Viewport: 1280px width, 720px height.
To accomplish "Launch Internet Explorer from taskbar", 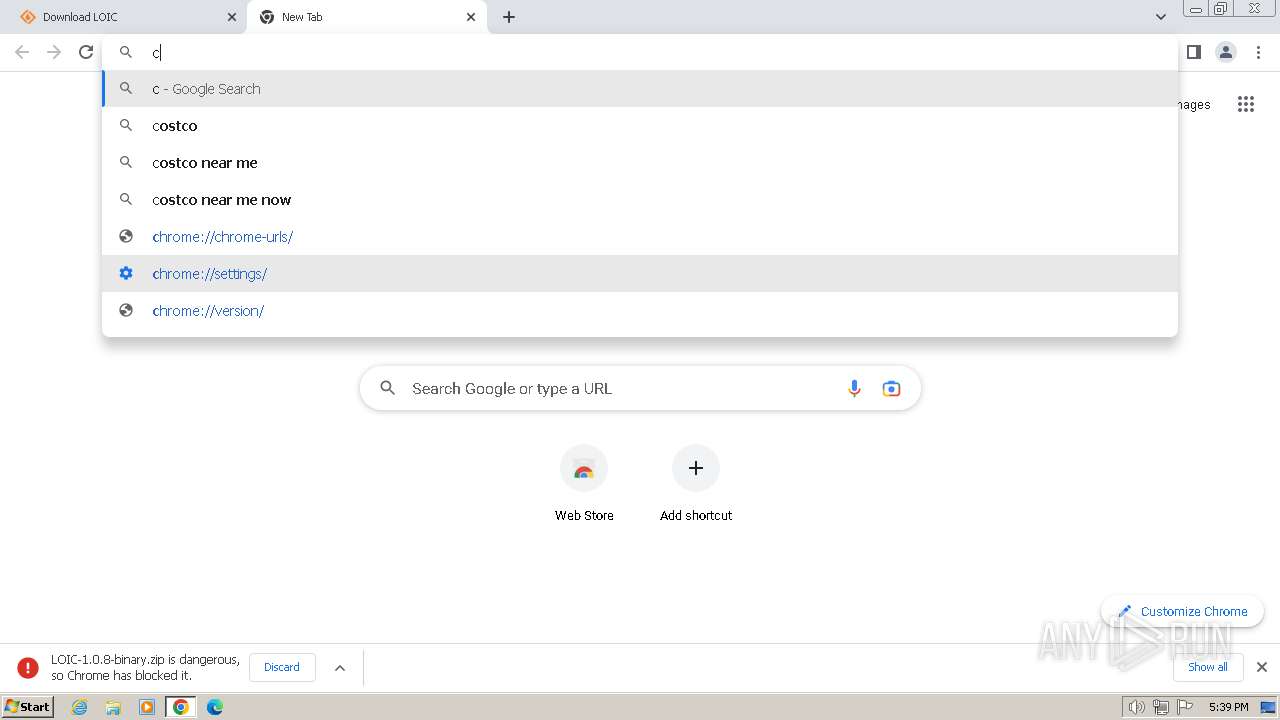I will coord(80,707).
